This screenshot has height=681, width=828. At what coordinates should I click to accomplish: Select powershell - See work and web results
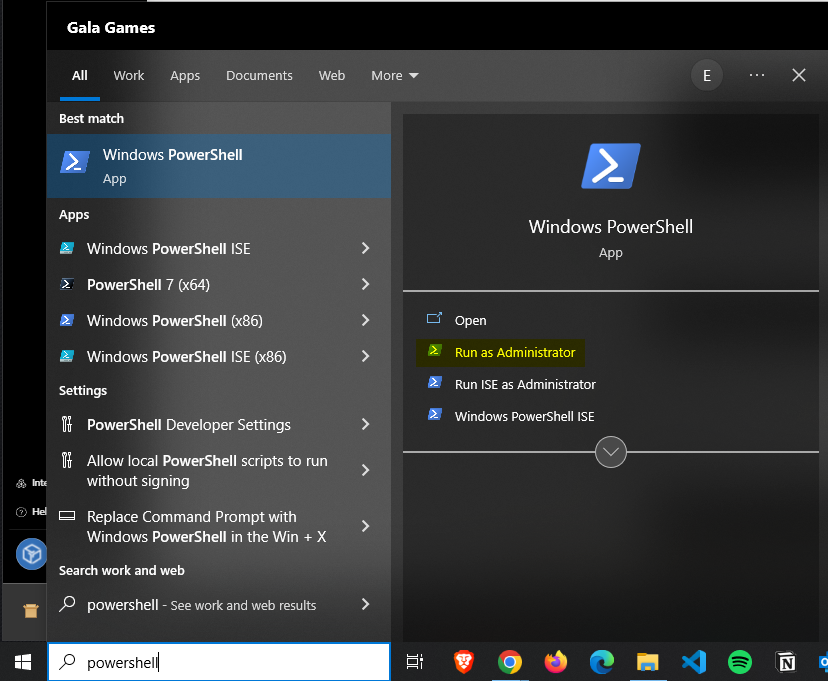[219, 604]
